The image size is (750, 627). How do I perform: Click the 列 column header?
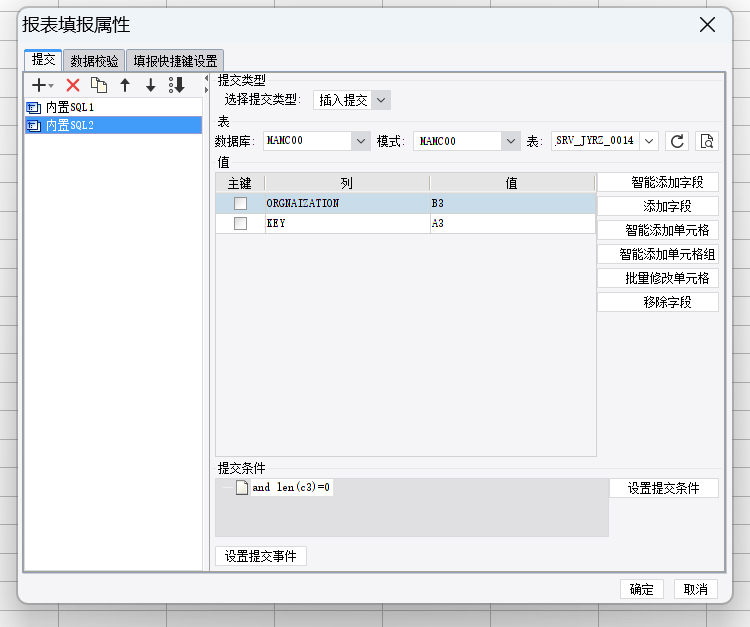pos(347,183)
